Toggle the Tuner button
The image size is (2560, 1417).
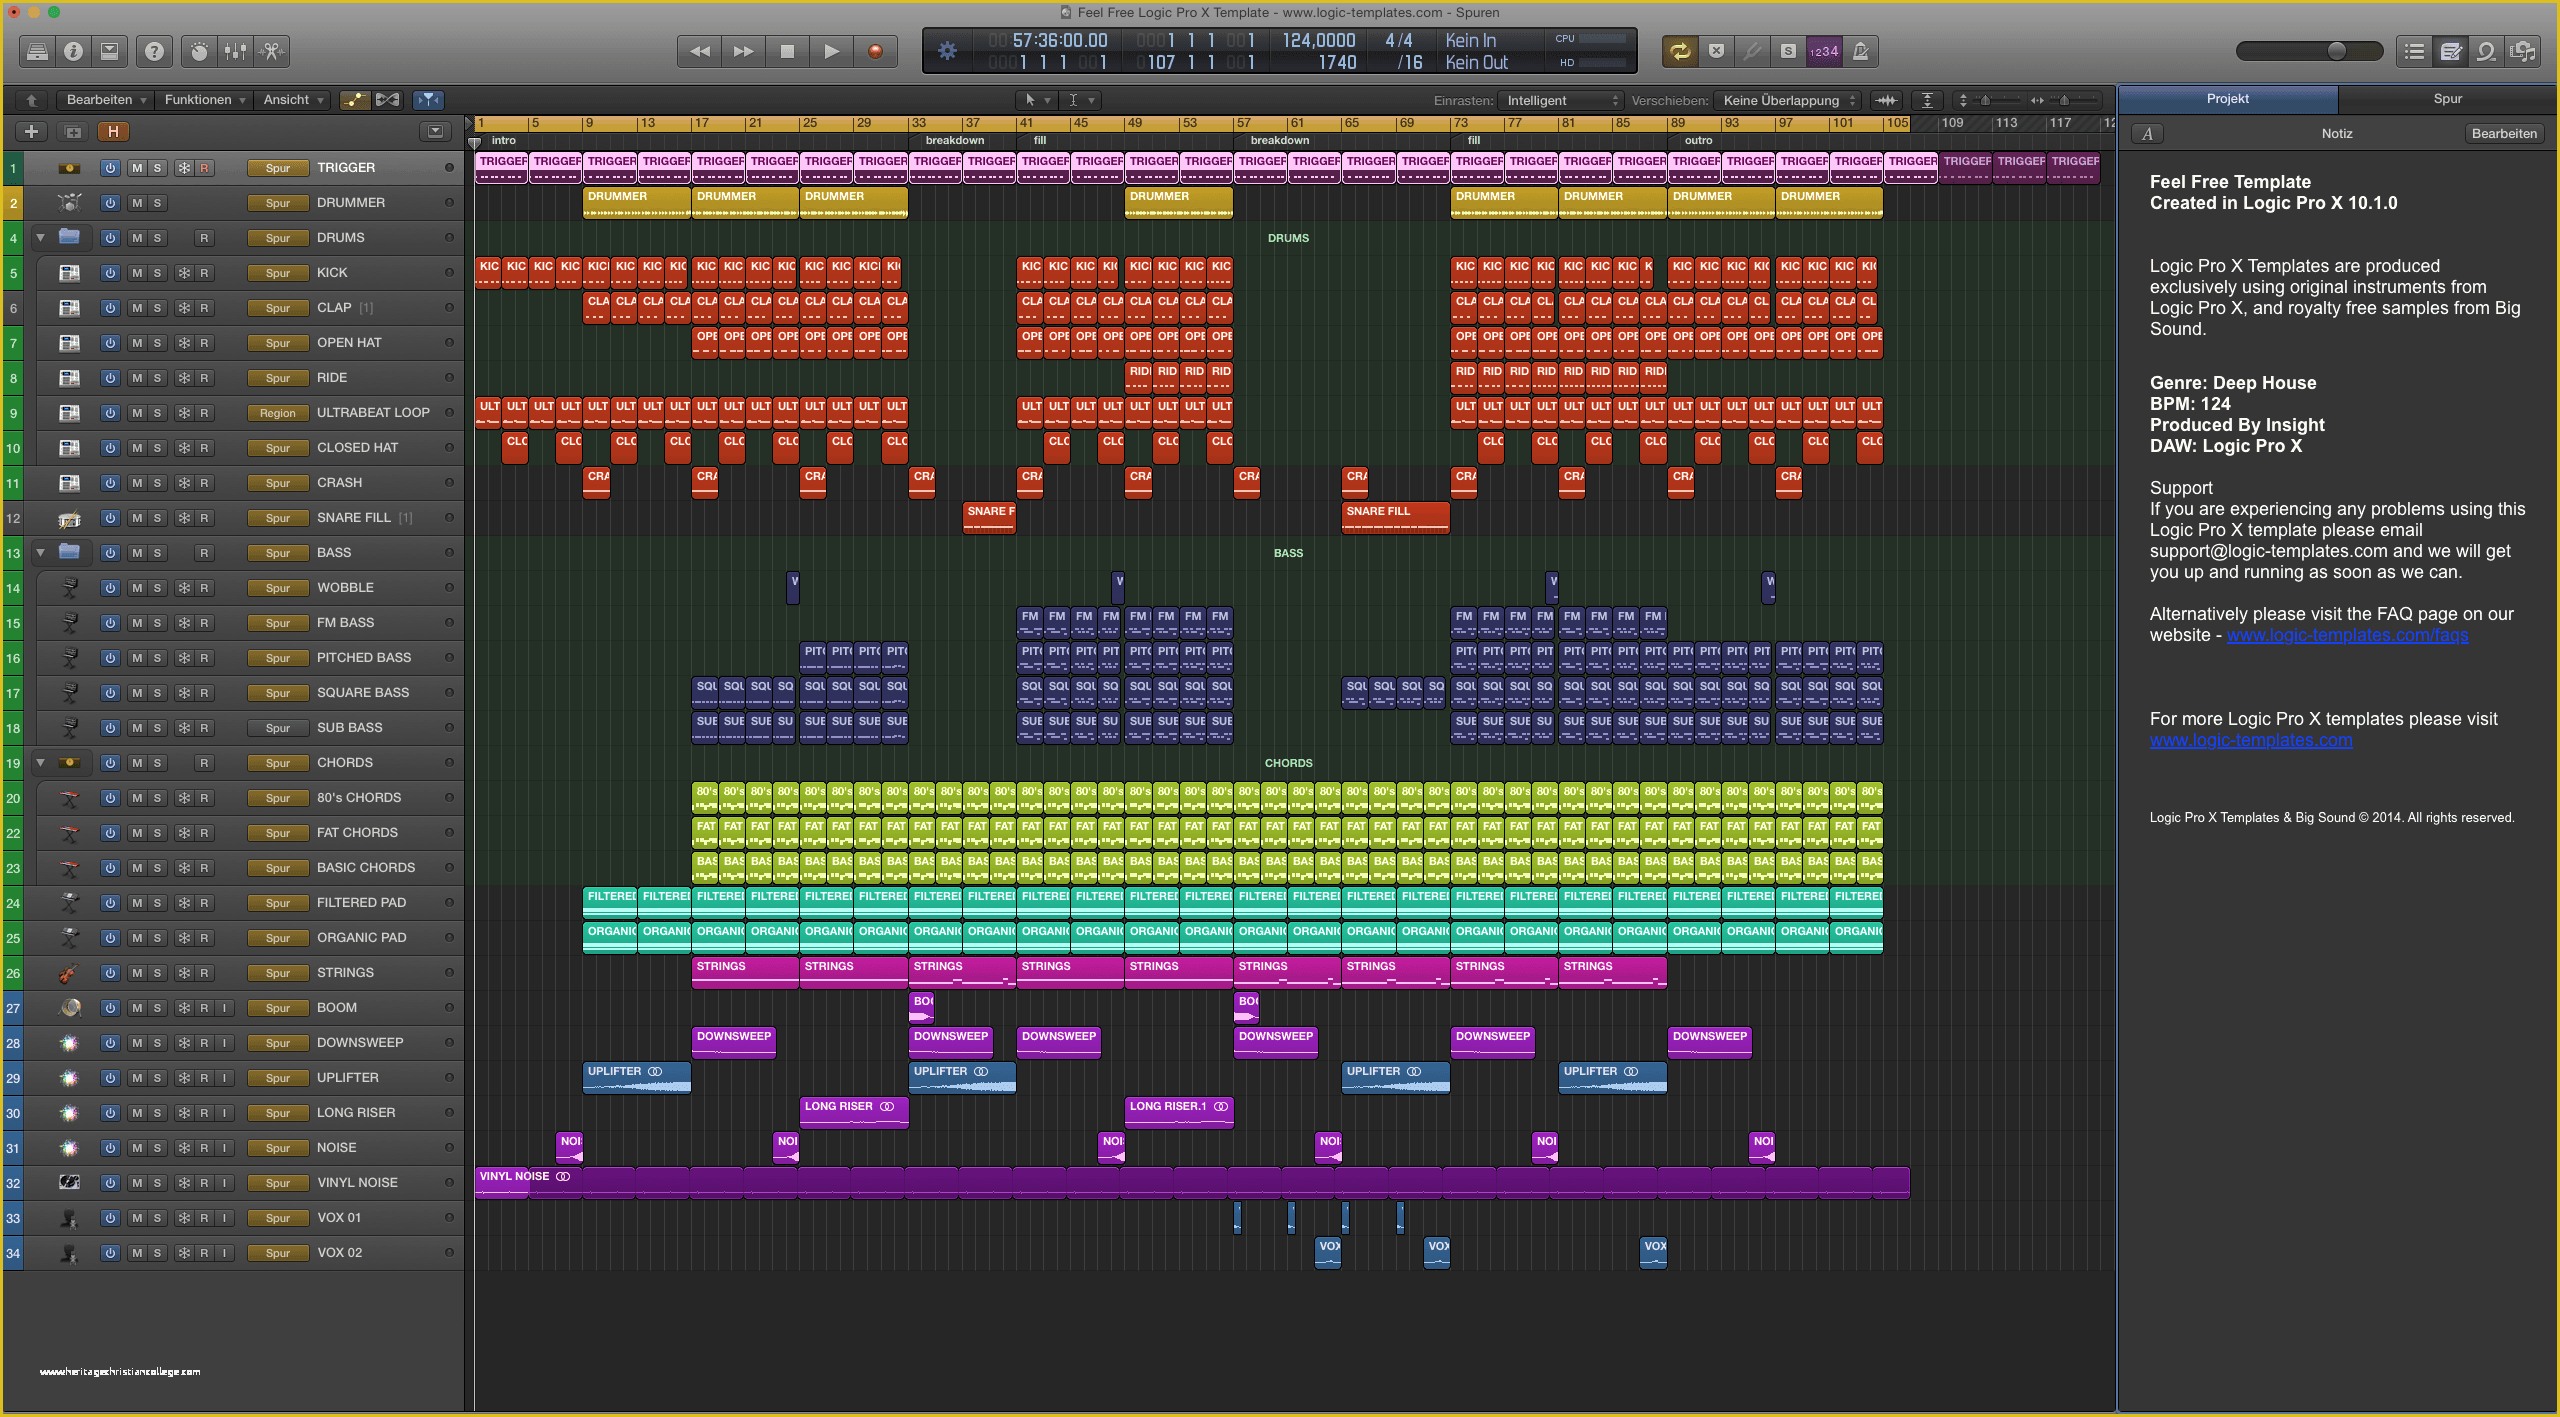[x=1752, y=51]
